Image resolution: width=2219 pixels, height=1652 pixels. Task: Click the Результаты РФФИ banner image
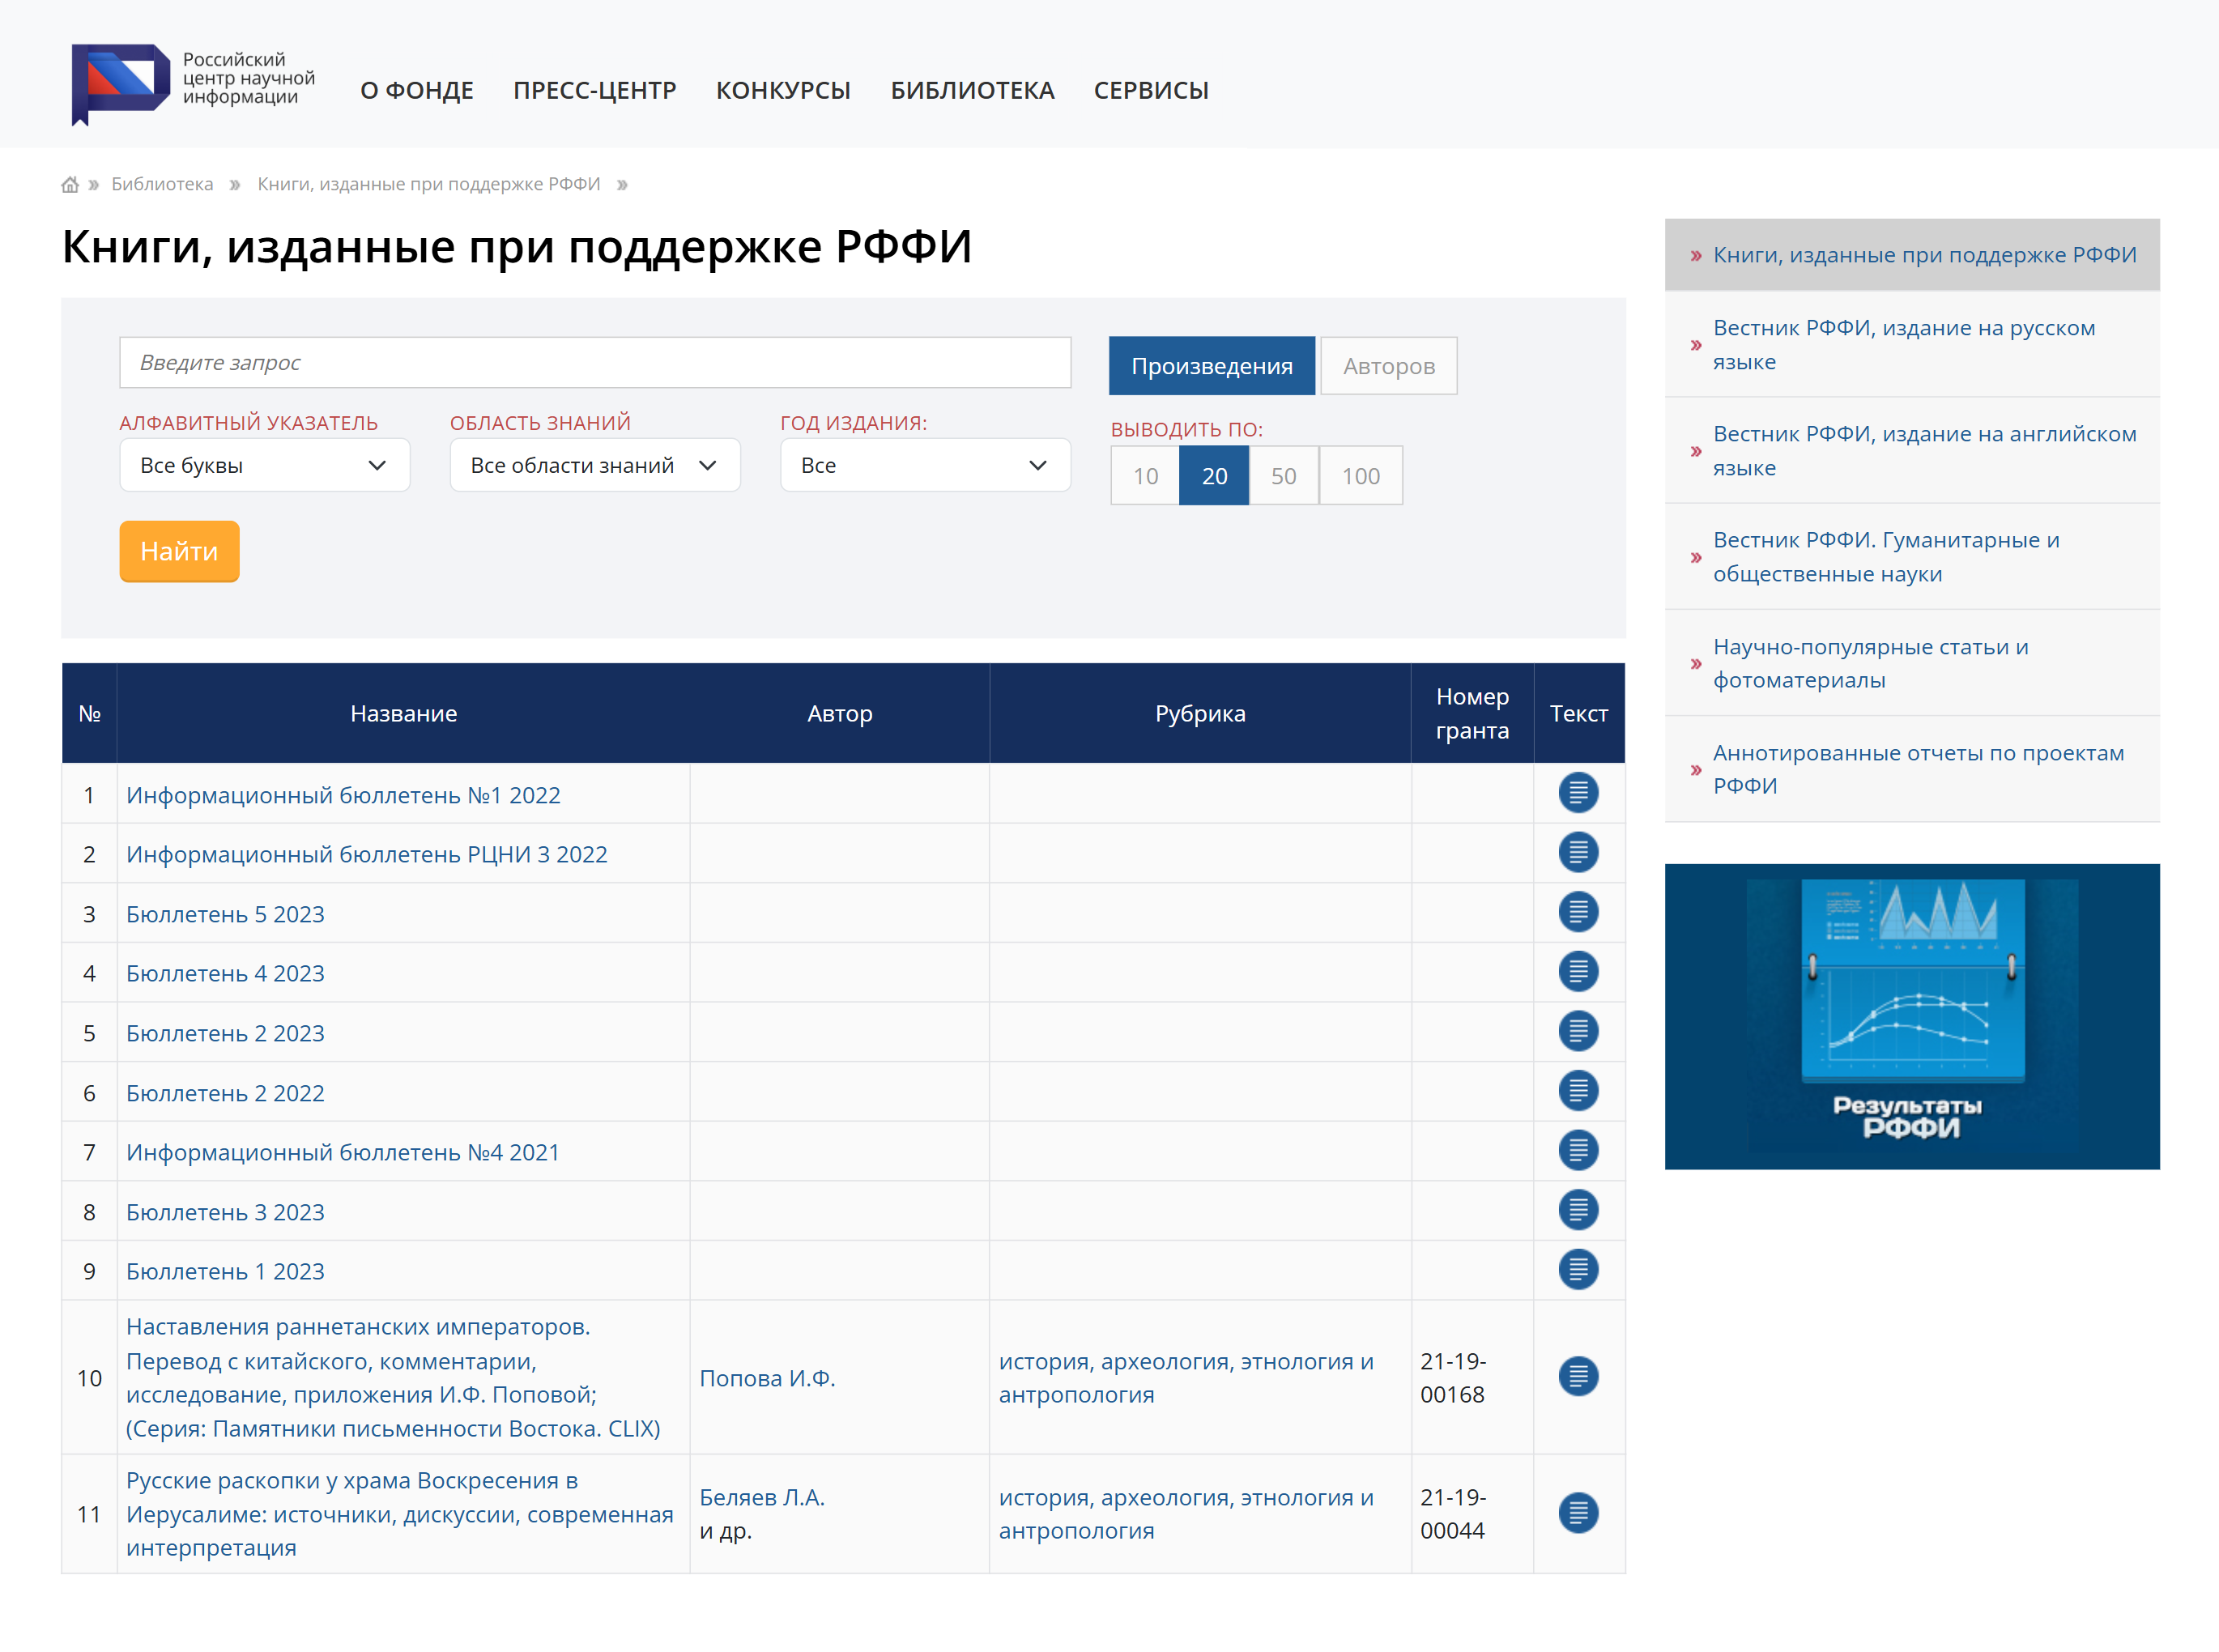point(1911,1016)
